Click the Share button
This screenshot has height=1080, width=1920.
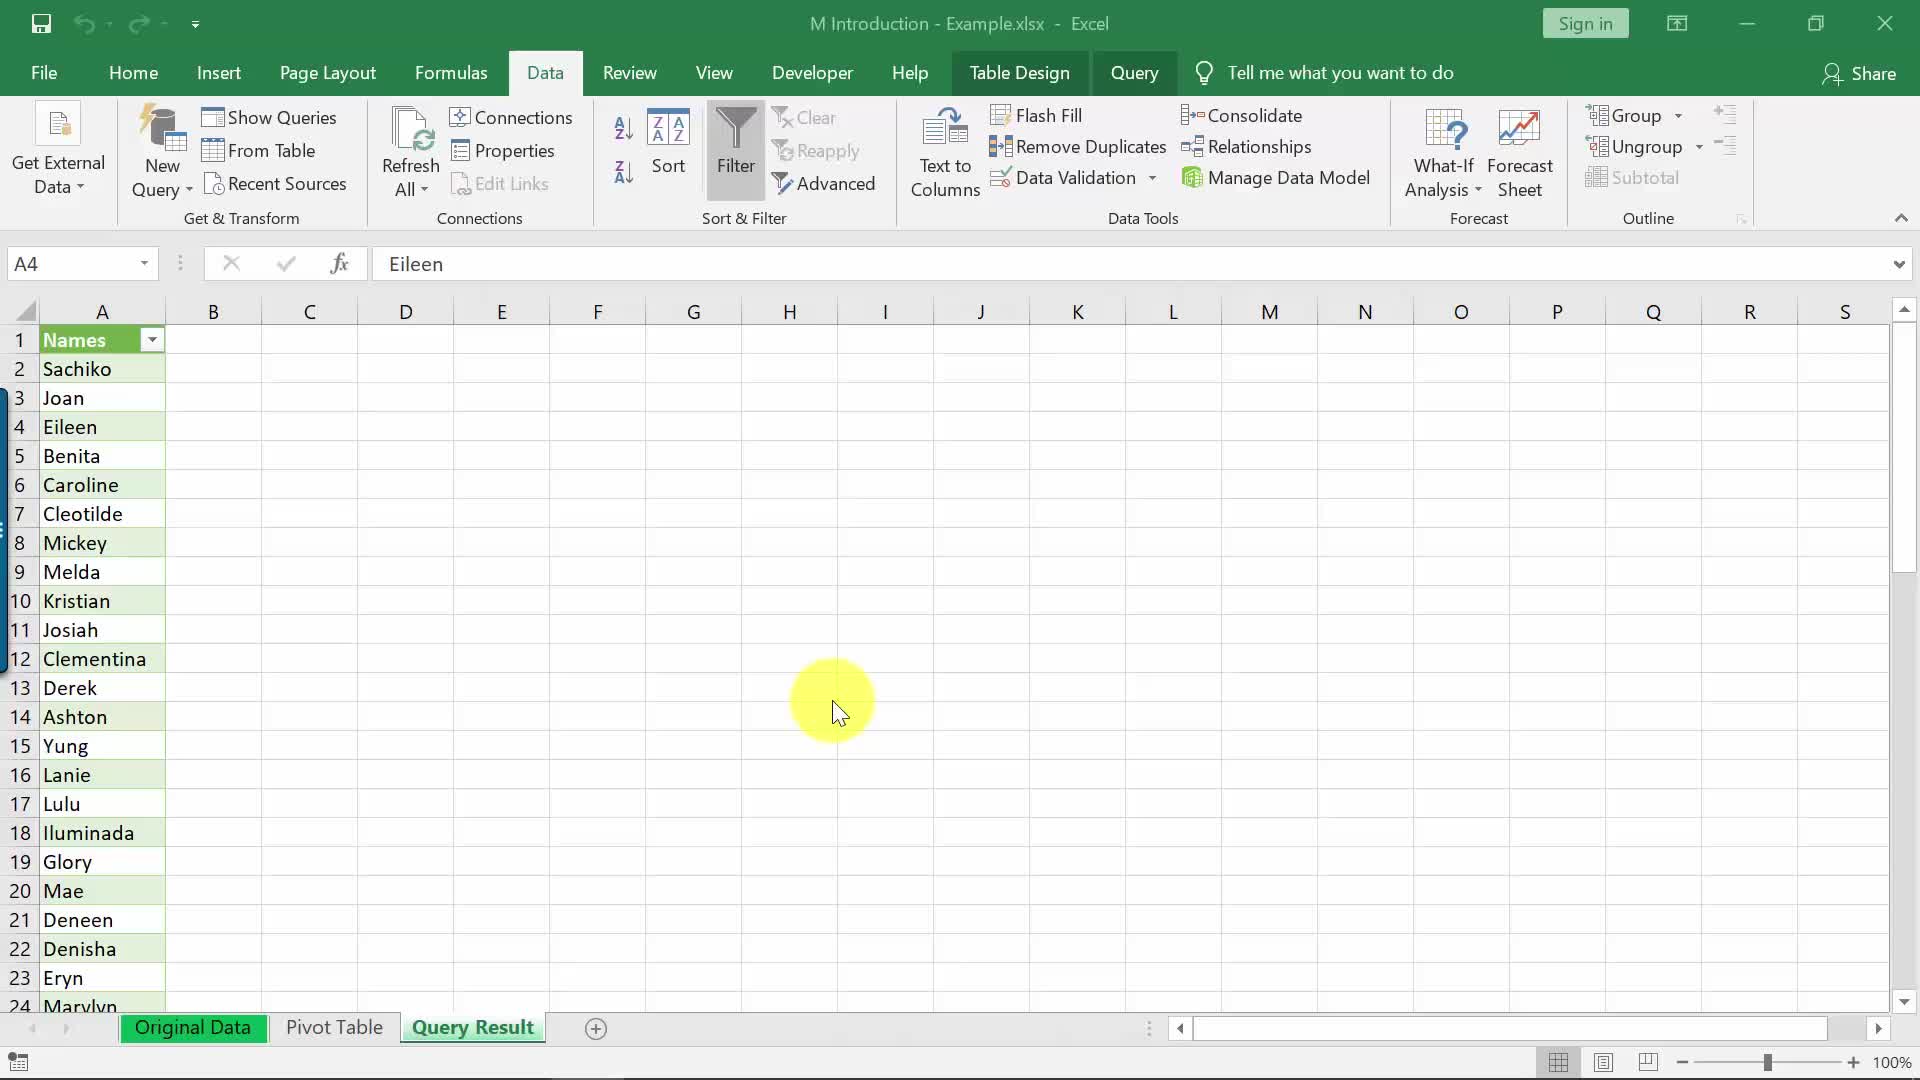(1859, 73)
